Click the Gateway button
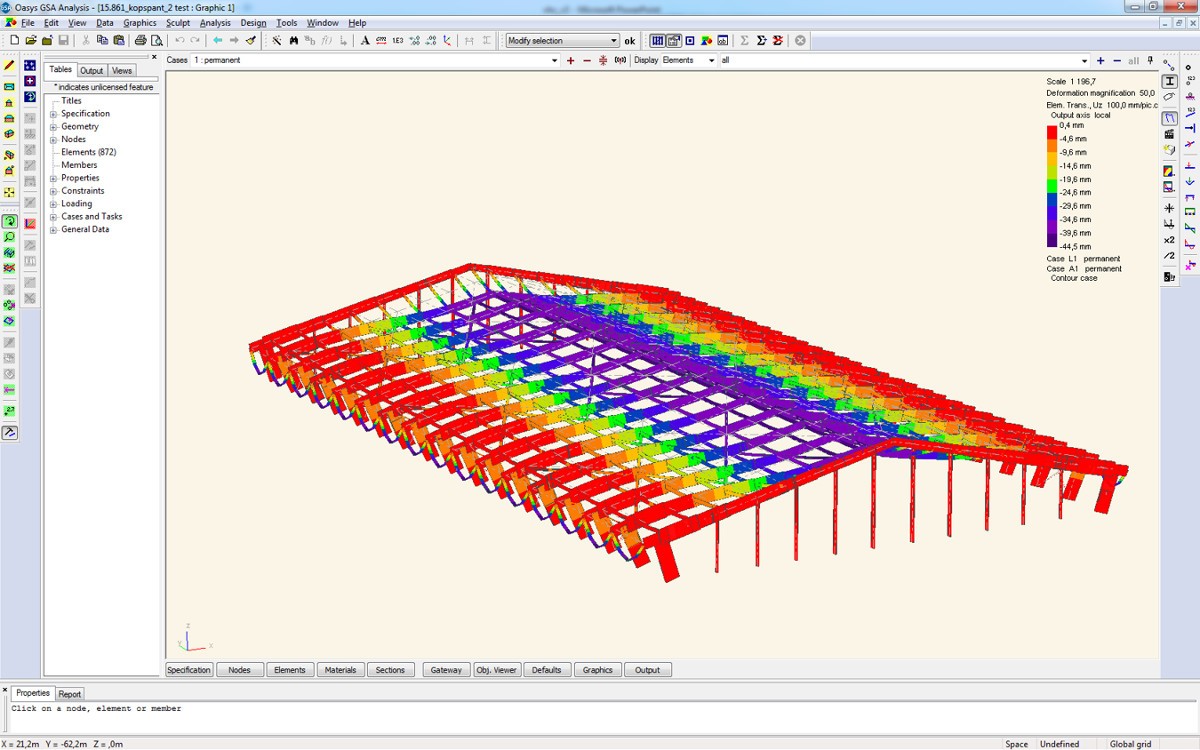Image resolution: width=1200 pixels, height=750 pixels. (x=446, y=670)
